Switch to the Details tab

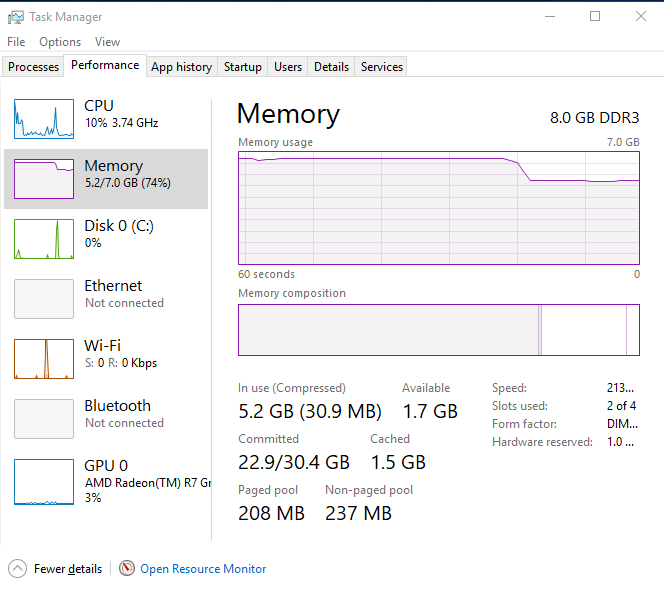(x=331, y=67)
